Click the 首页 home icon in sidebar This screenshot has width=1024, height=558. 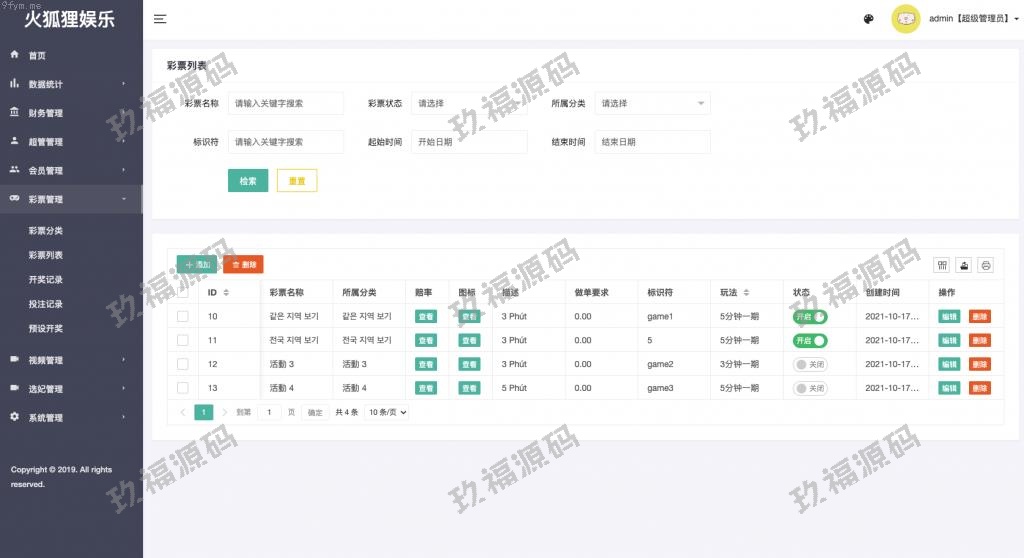click(15, 55)
